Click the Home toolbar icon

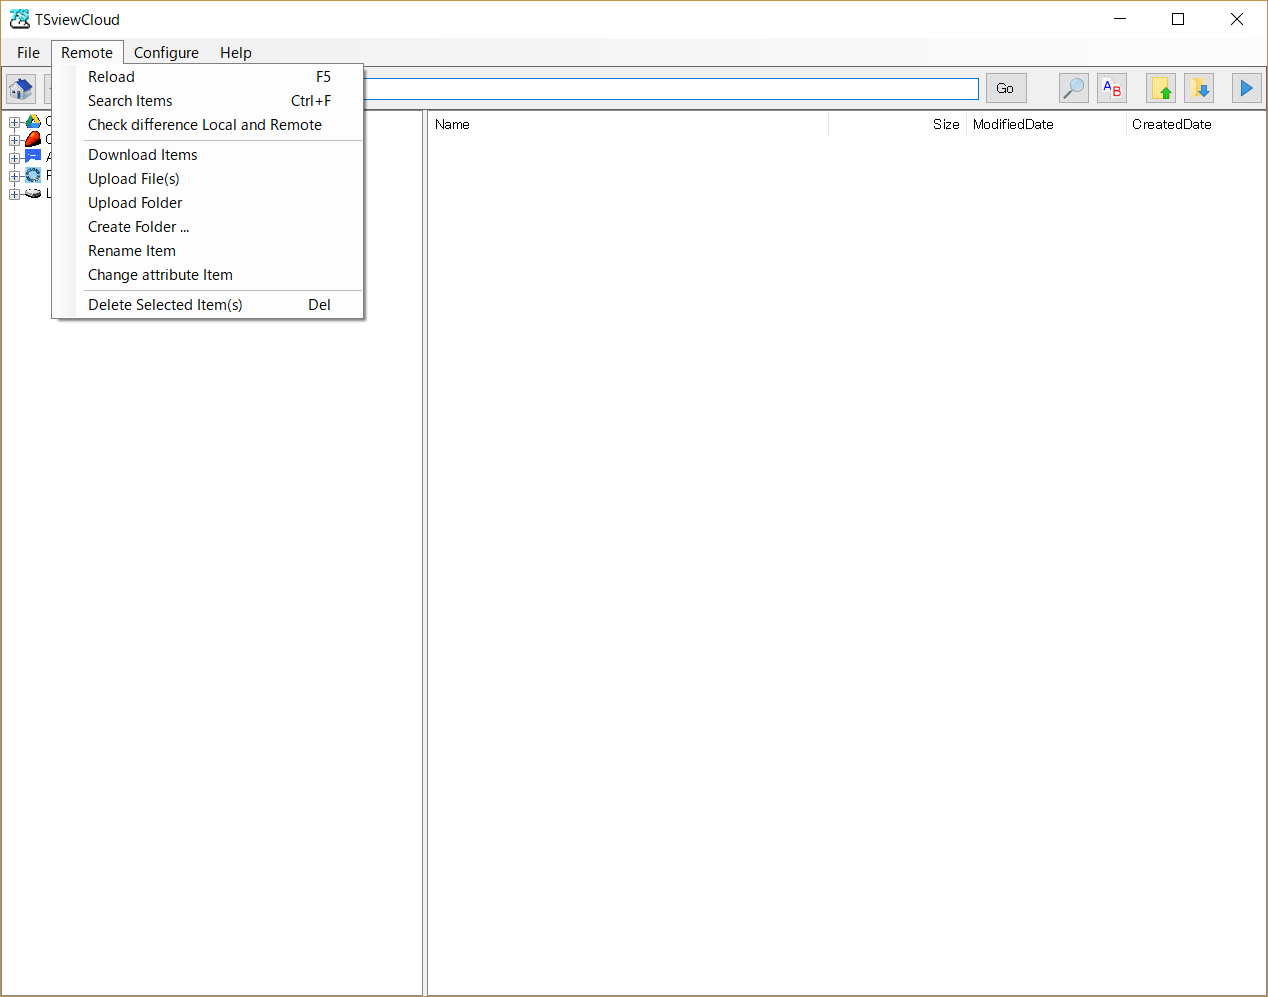(x=21, y=89)
